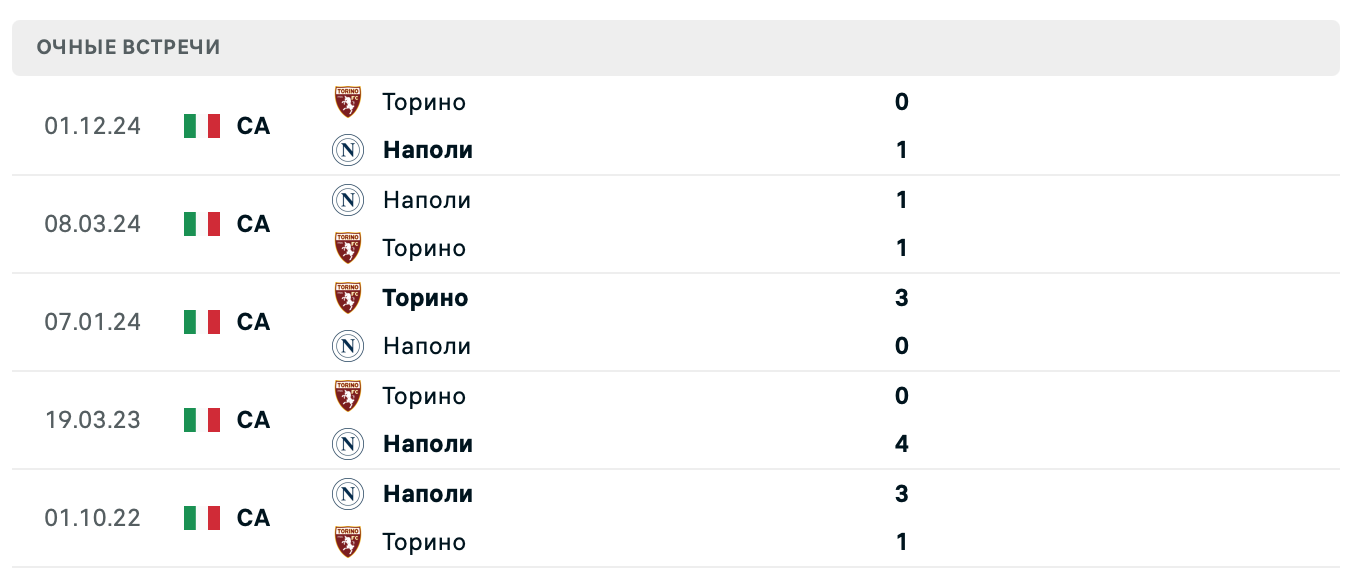Select the Napoli emblem in the 07.01.24 row

[x=347, y=346]
